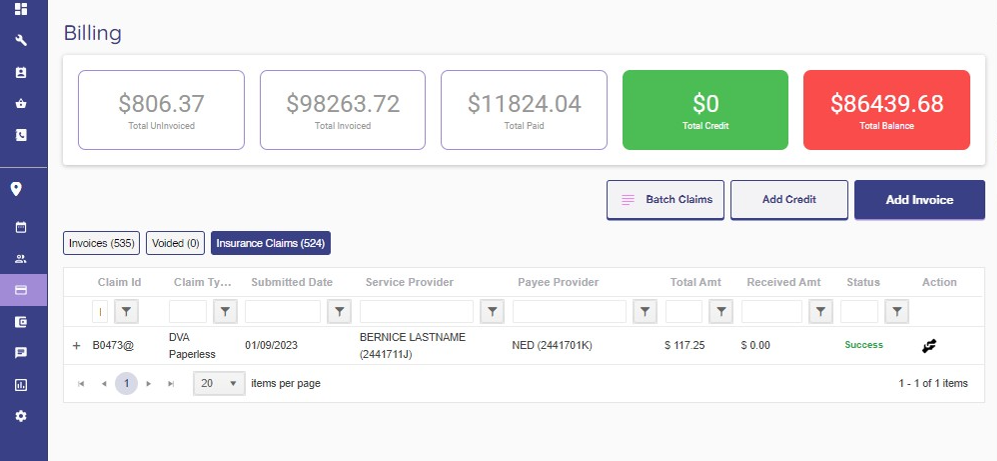Click the Batch Claims button

tap(665, 200)
